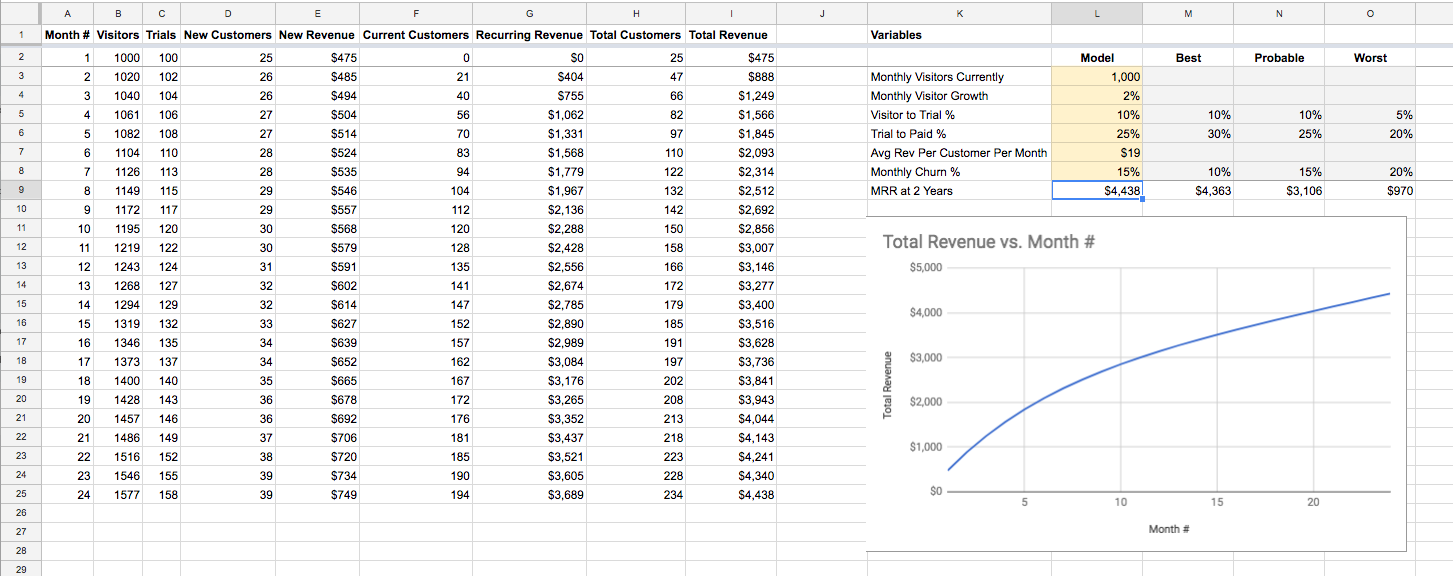Click the Total Revenue vs. Month # chart title
Viewport: 1453px width, 576px height.
[x=988, y=242]
